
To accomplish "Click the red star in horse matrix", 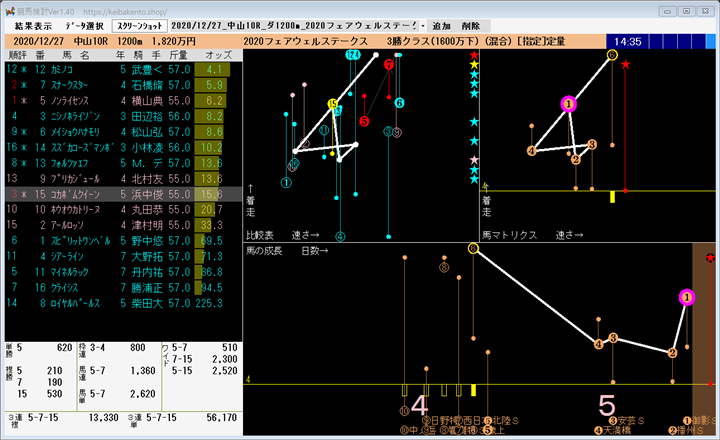I will click(625, 65).
